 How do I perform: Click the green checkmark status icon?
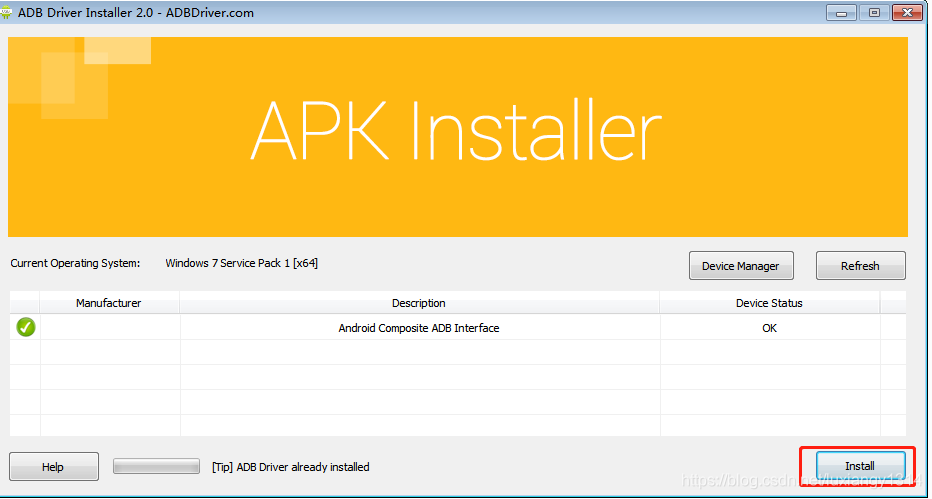pyautogui.click(x=26, y=327)
